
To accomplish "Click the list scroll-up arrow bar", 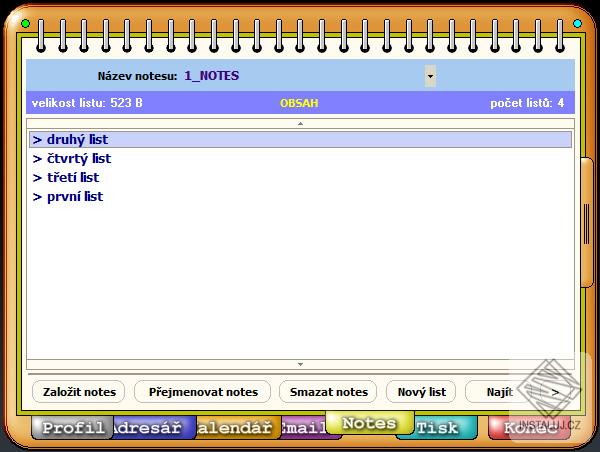I will click(x=300, y=123).
